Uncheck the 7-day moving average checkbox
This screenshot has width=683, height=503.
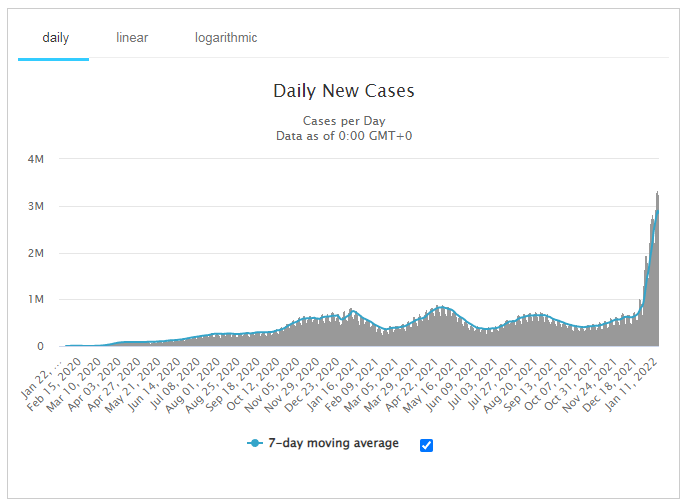427,445
